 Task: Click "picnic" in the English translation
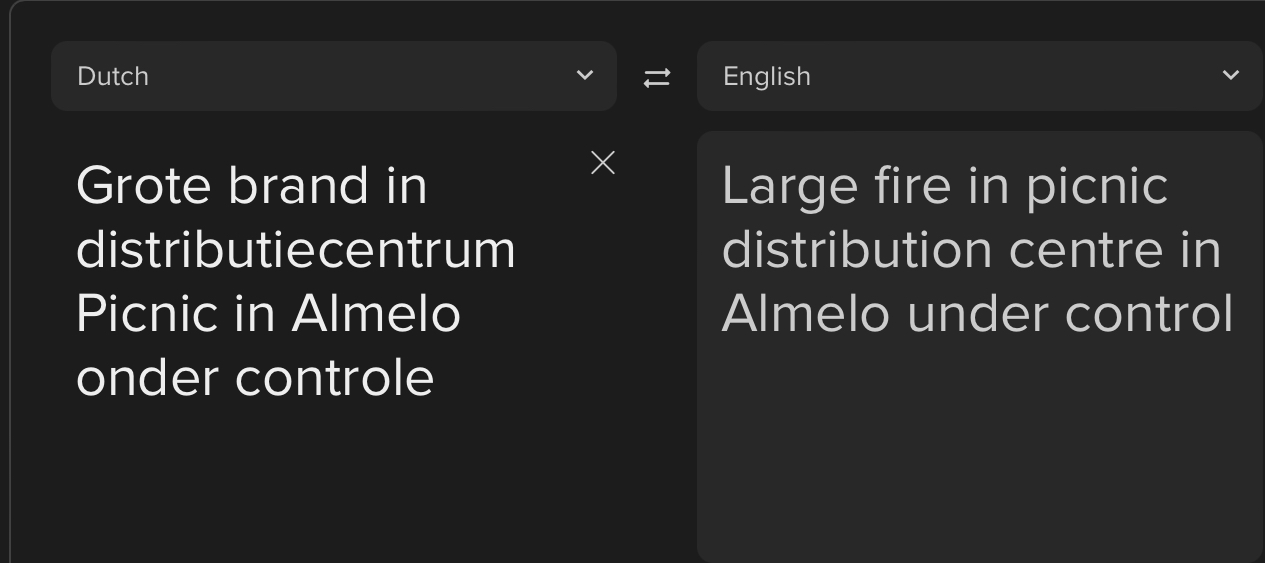point(1097,187)
